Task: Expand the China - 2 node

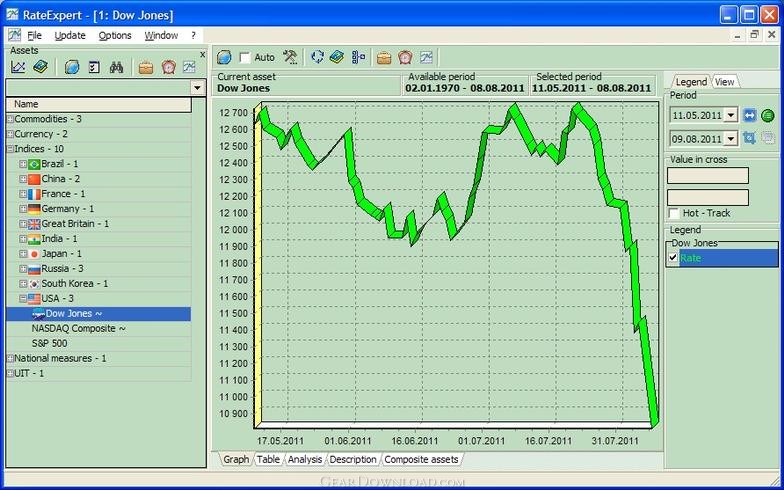Action: (23, 179)
